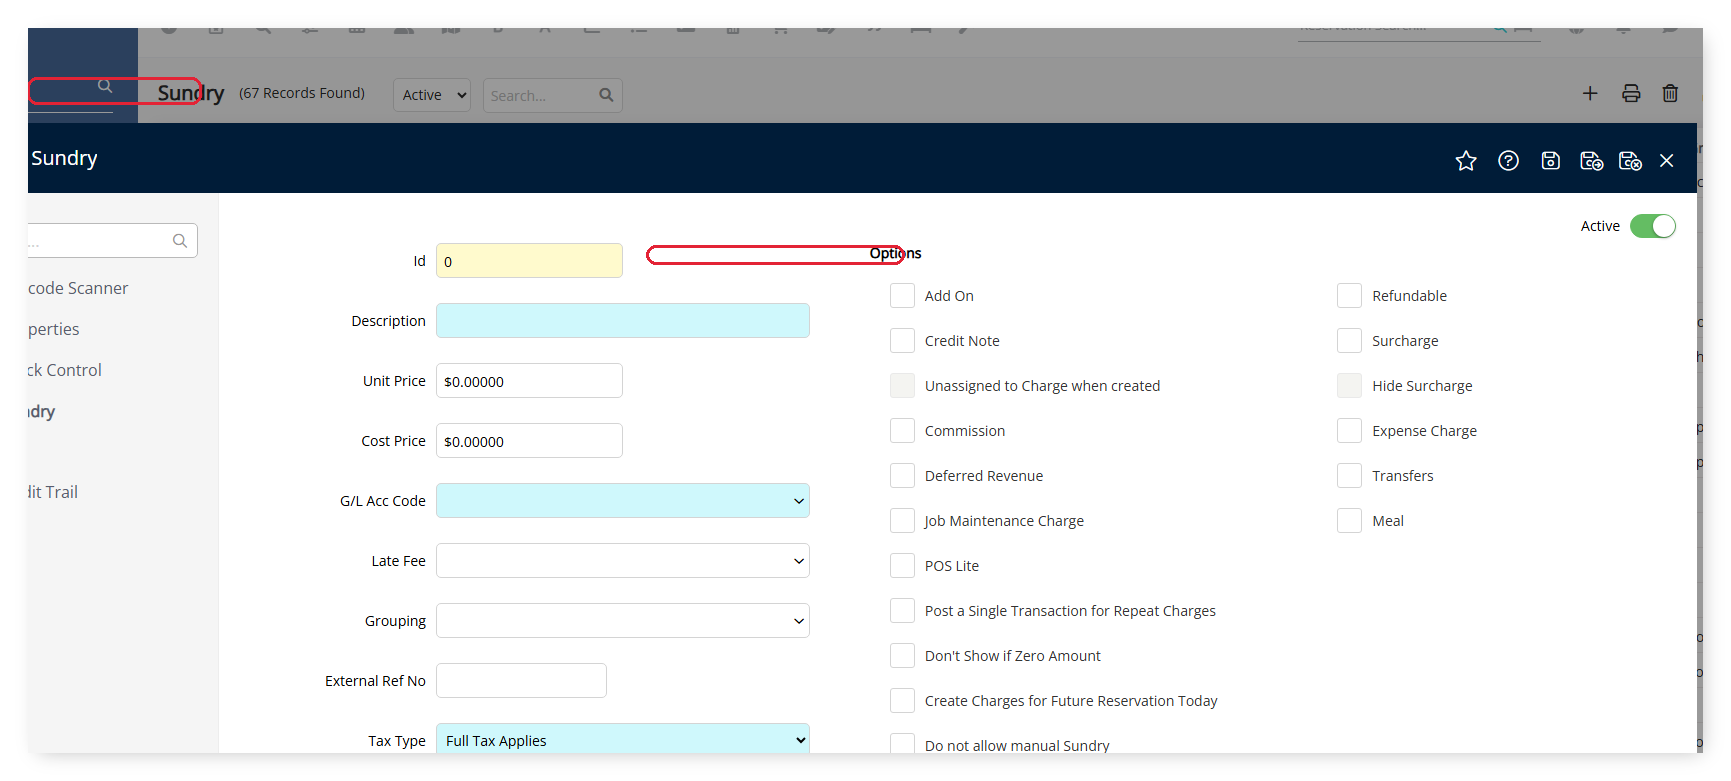Check the Add On option
The width and height of the screenshot is (1731, 781).
coord(902,296)
